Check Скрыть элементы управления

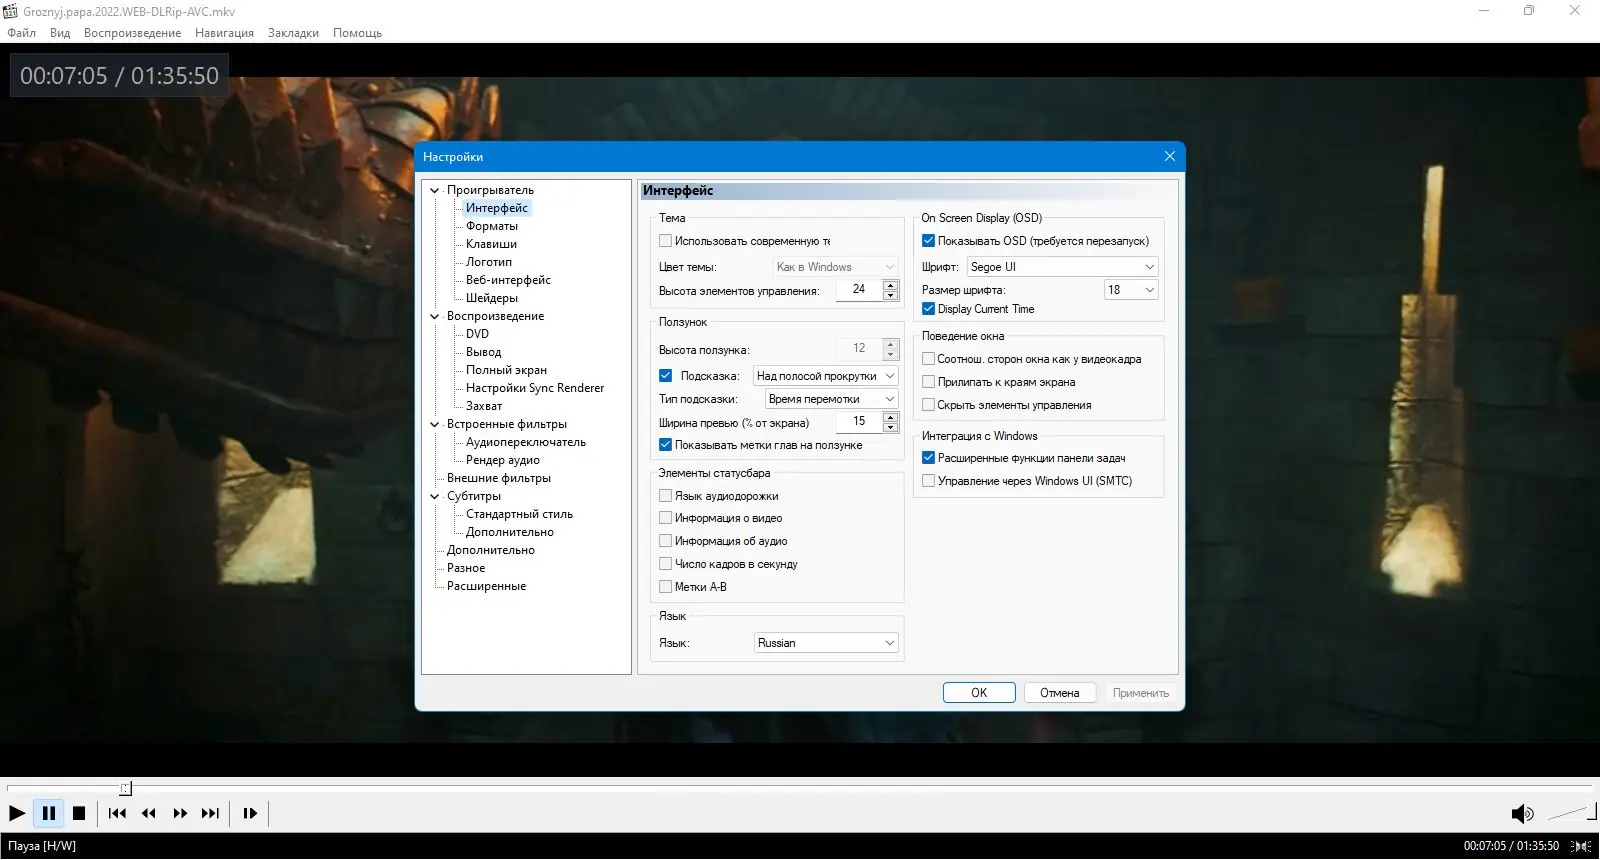[928, 405]
